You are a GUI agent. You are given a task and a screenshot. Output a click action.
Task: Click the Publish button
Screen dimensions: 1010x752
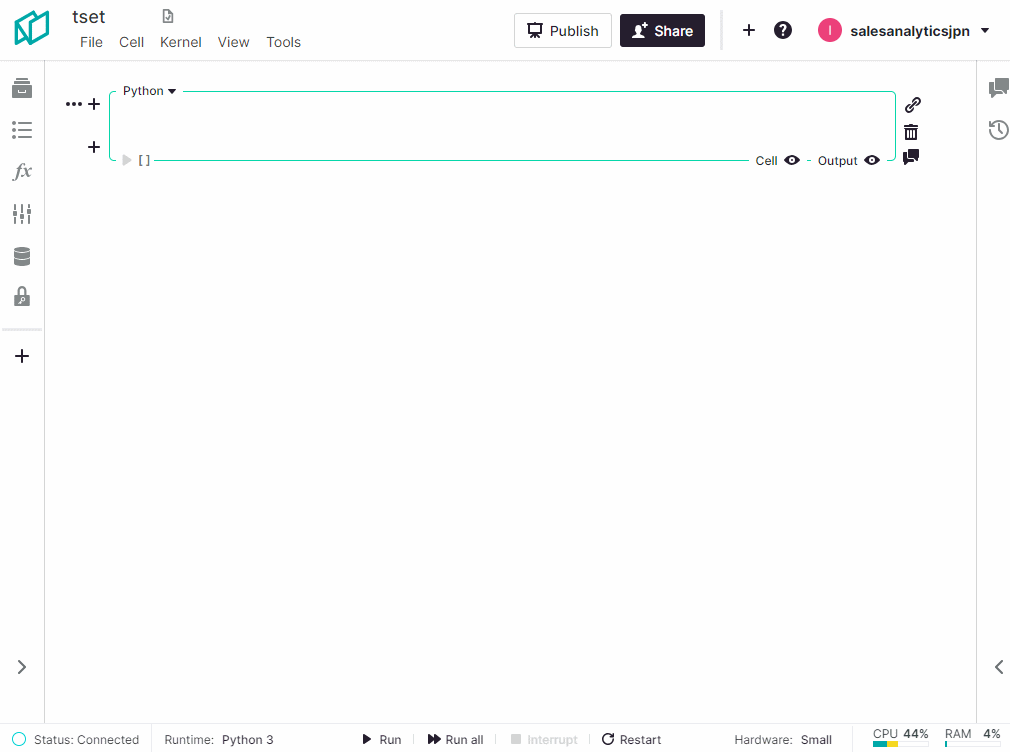click(x=562, y=31)
